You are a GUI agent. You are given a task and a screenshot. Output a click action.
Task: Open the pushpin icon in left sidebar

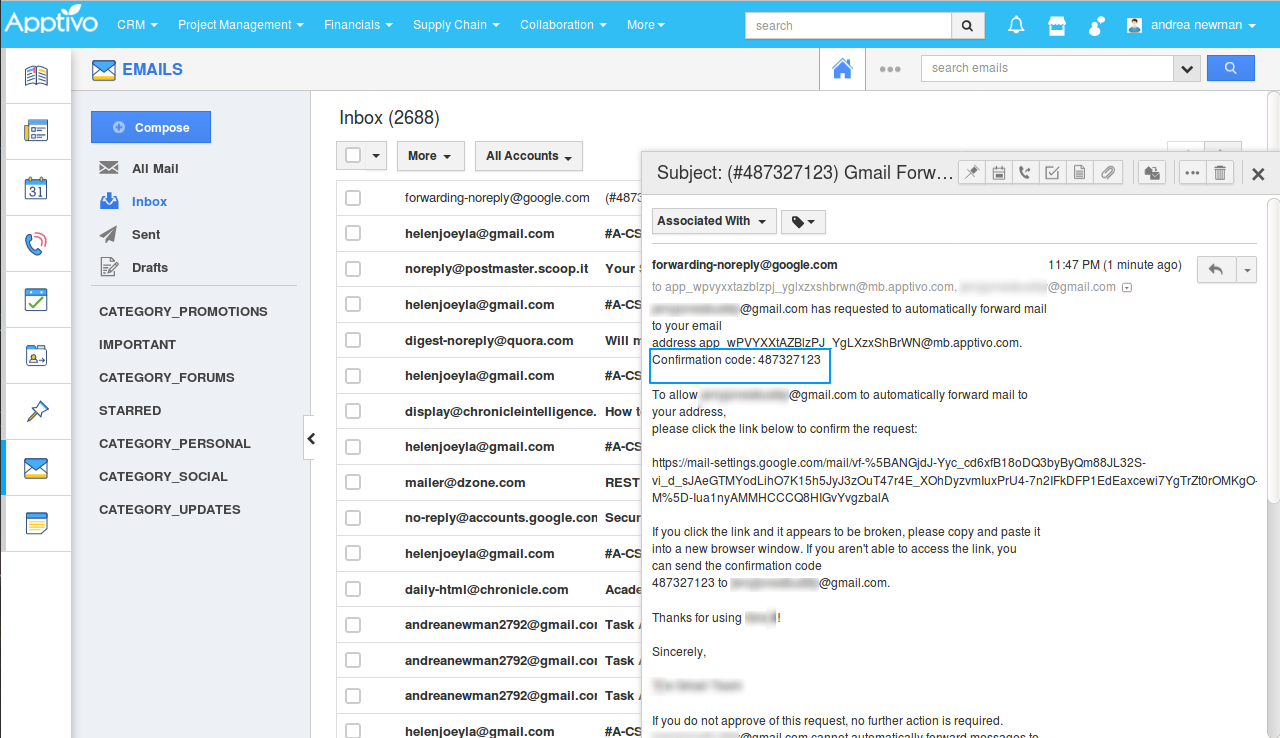pos(36,411)
